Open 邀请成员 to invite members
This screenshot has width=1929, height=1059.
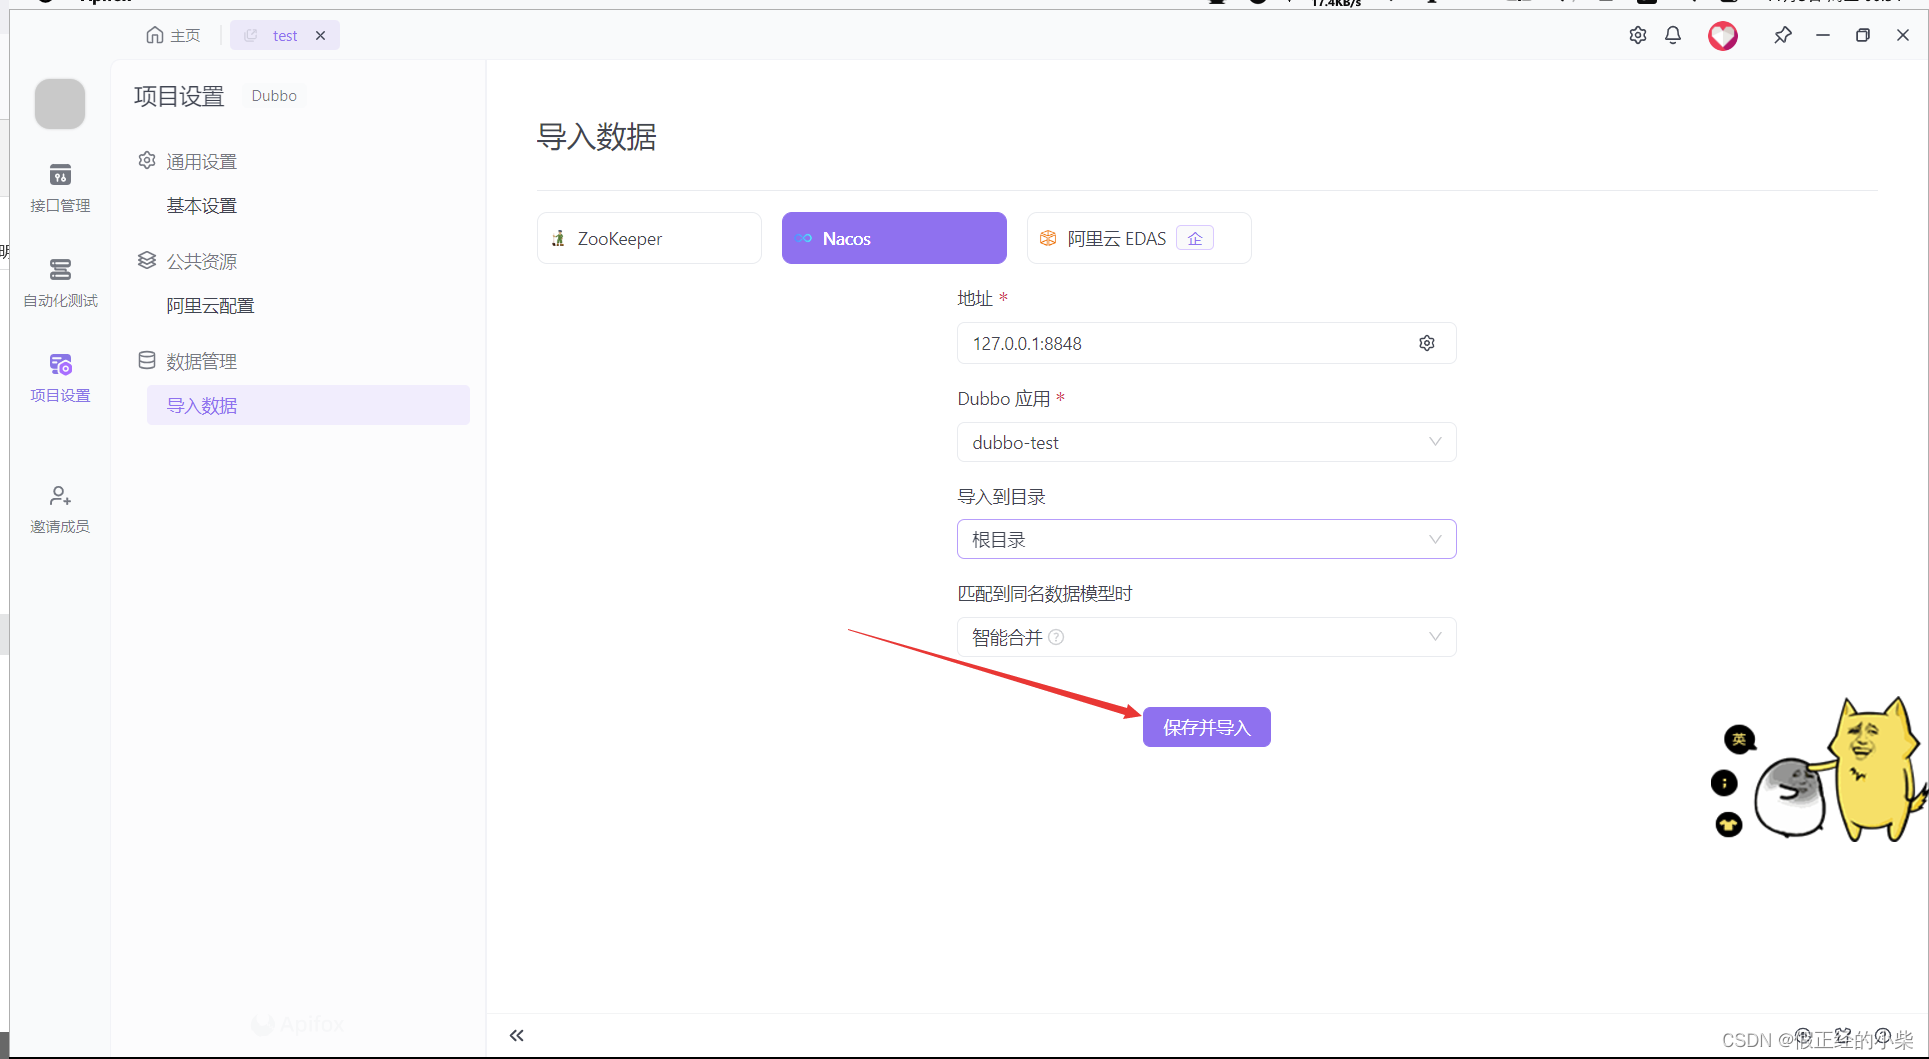pos(60,508)
